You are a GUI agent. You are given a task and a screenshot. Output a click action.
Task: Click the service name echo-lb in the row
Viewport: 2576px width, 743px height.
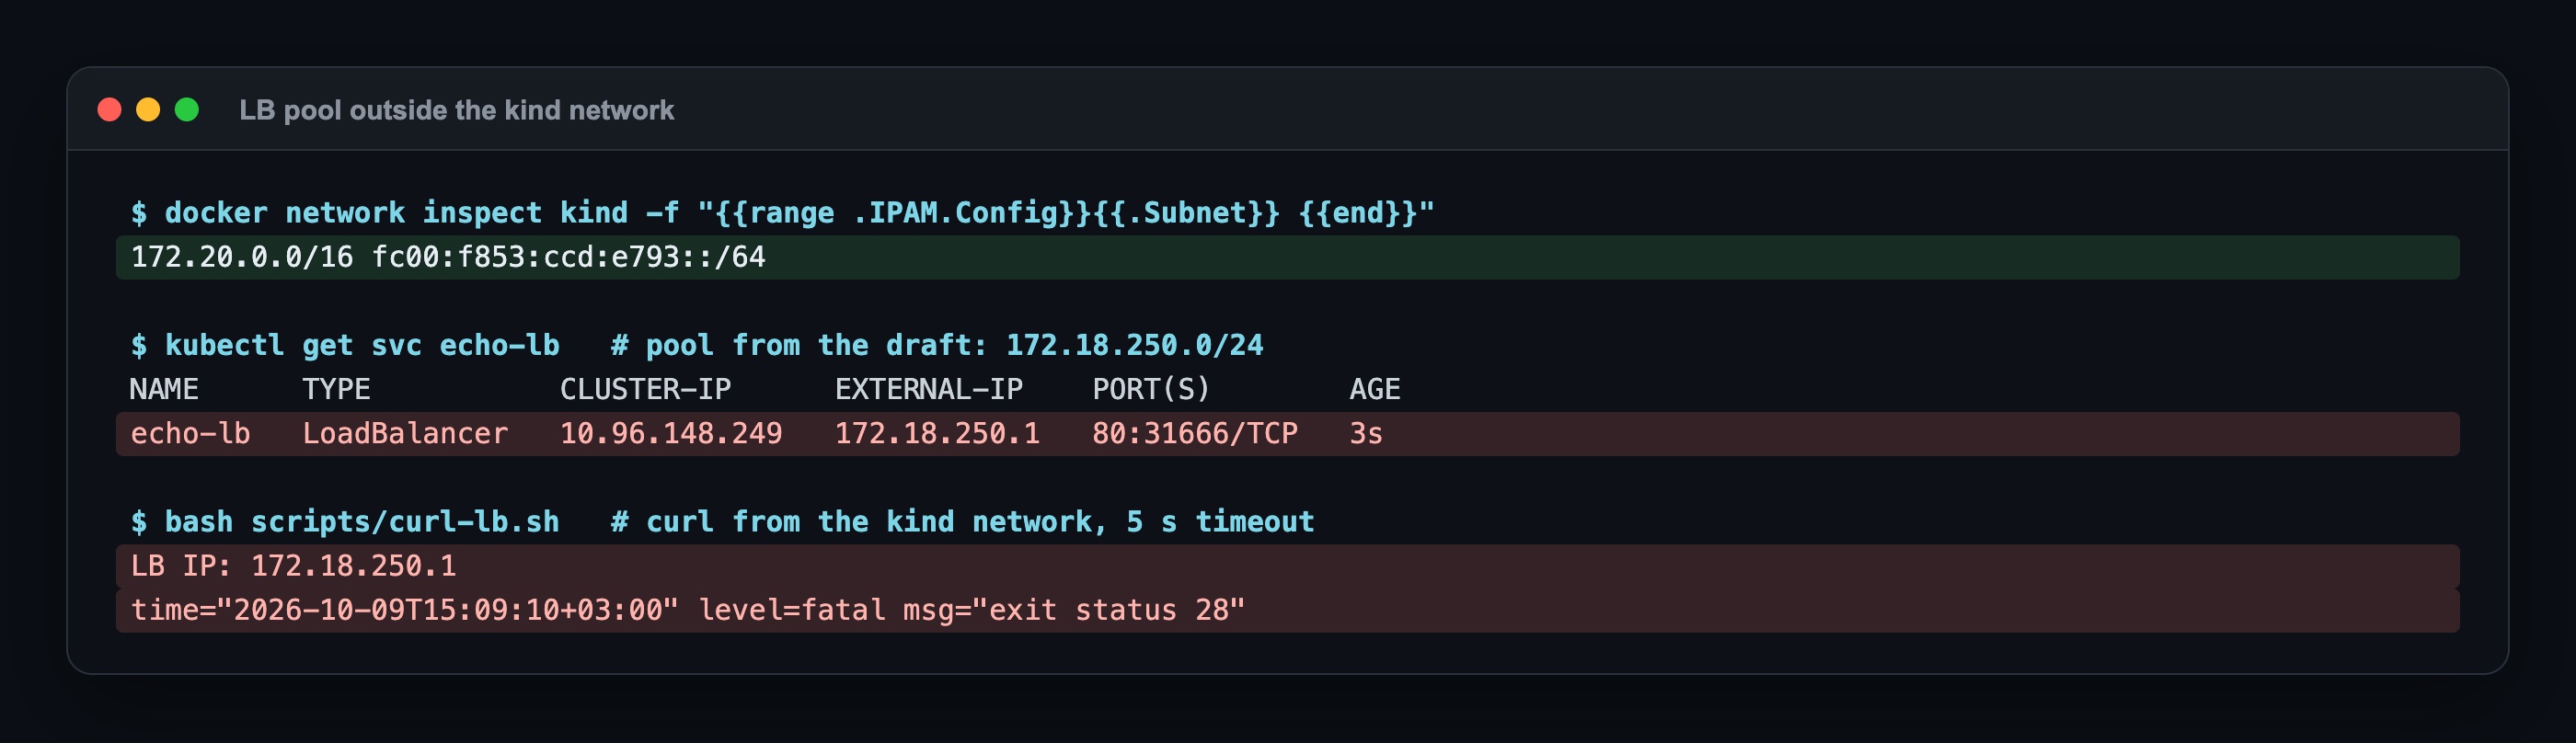(190, 433)
